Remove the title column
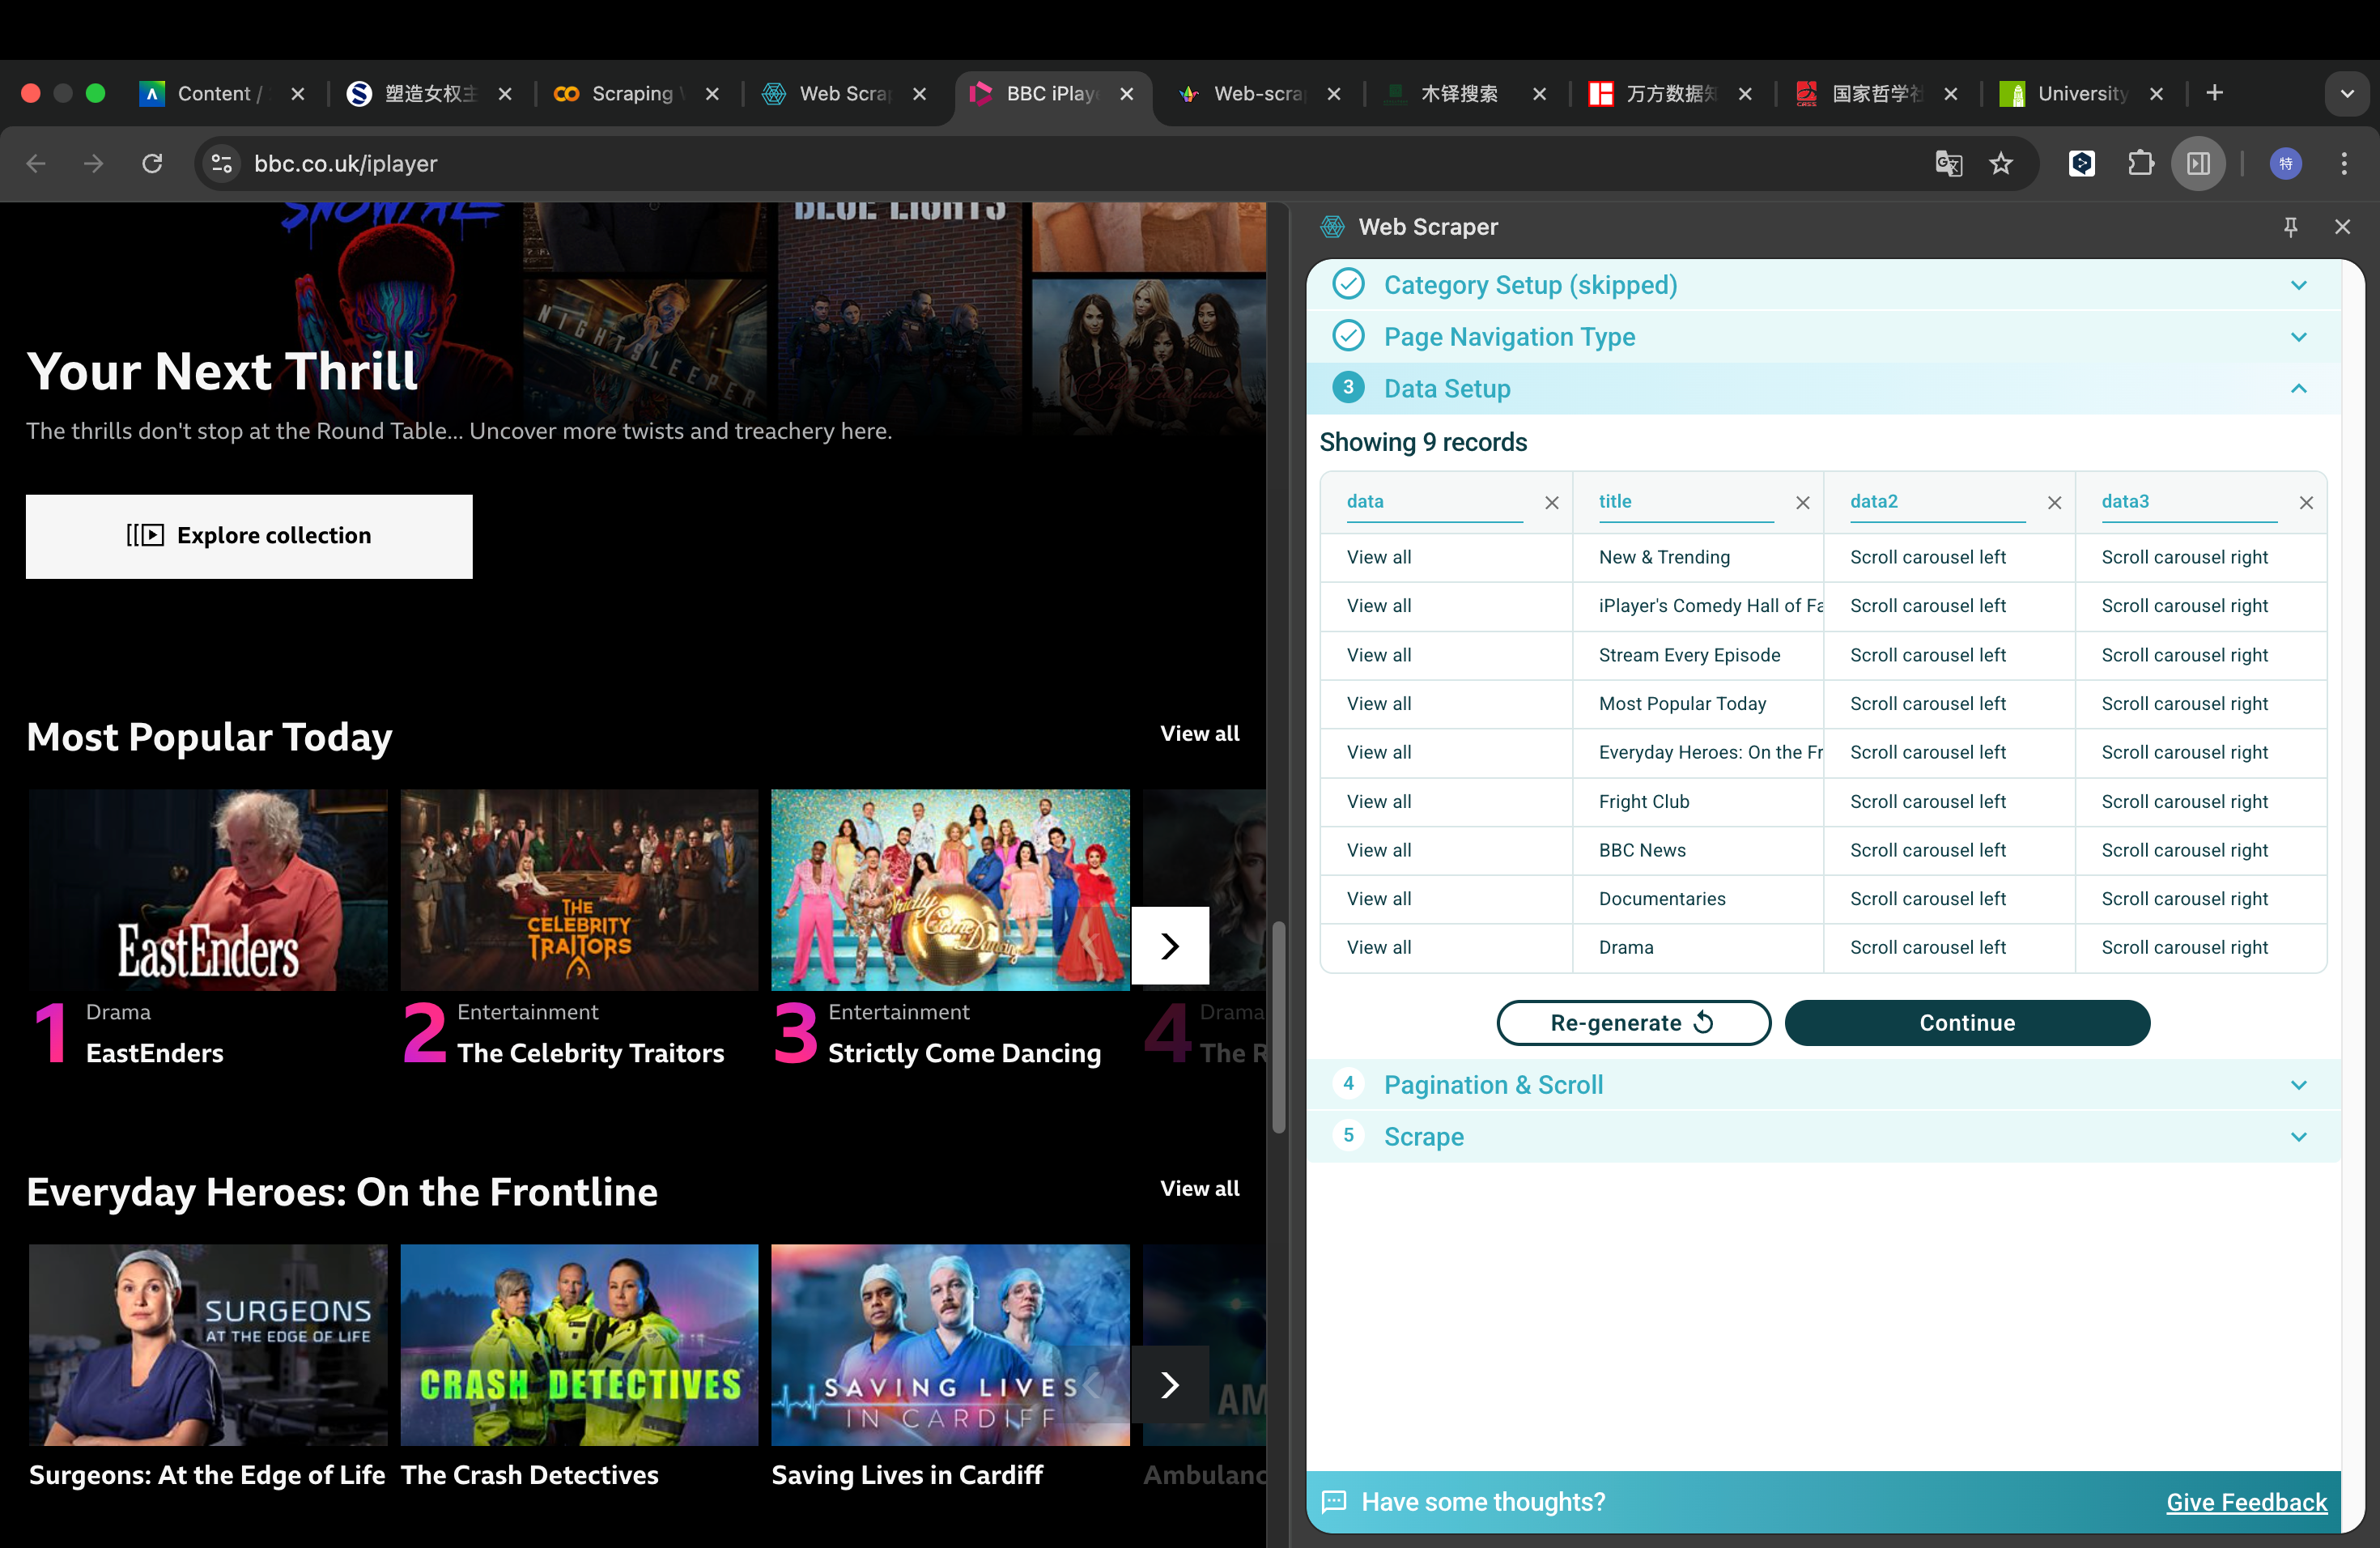The width and height of the screenshot is (2380, 1548). click(1802, 503)
